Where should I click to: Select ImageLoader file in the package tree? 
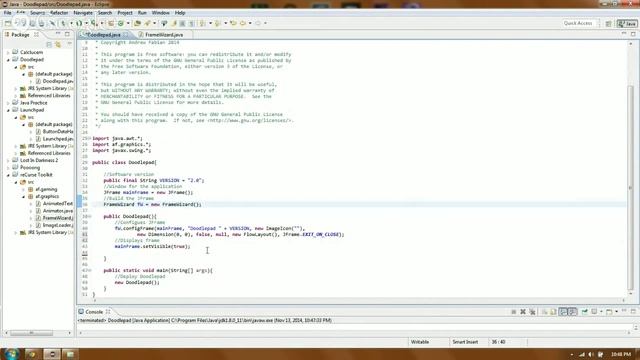point(54,225)
